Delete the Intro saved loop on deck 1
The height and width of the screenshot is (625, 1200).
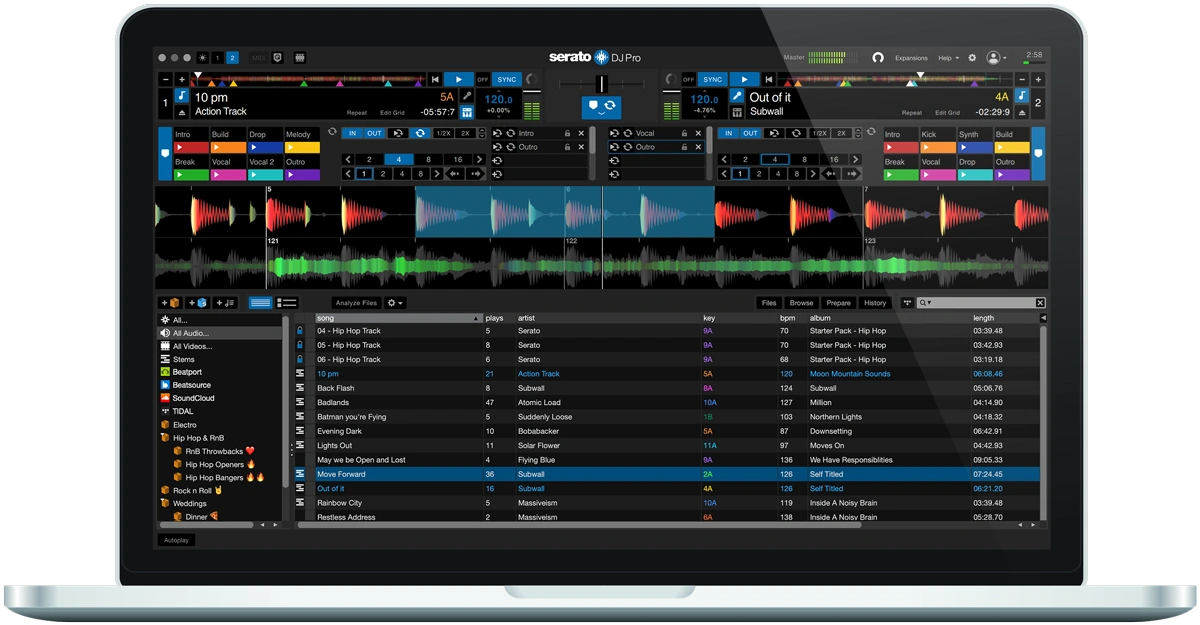coord(581,133)
